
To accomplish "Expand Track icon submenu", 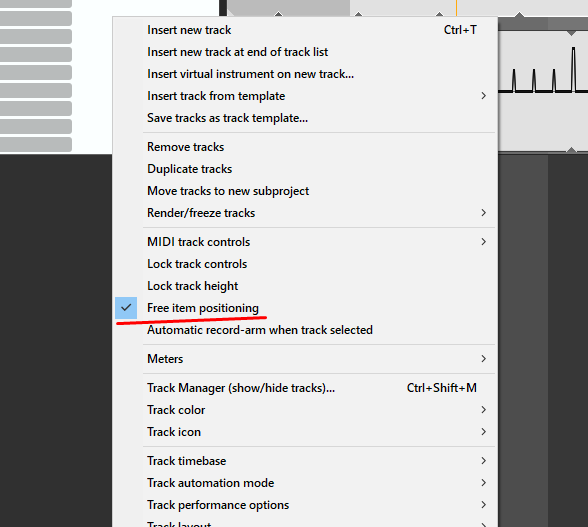I will pos(305,432).
